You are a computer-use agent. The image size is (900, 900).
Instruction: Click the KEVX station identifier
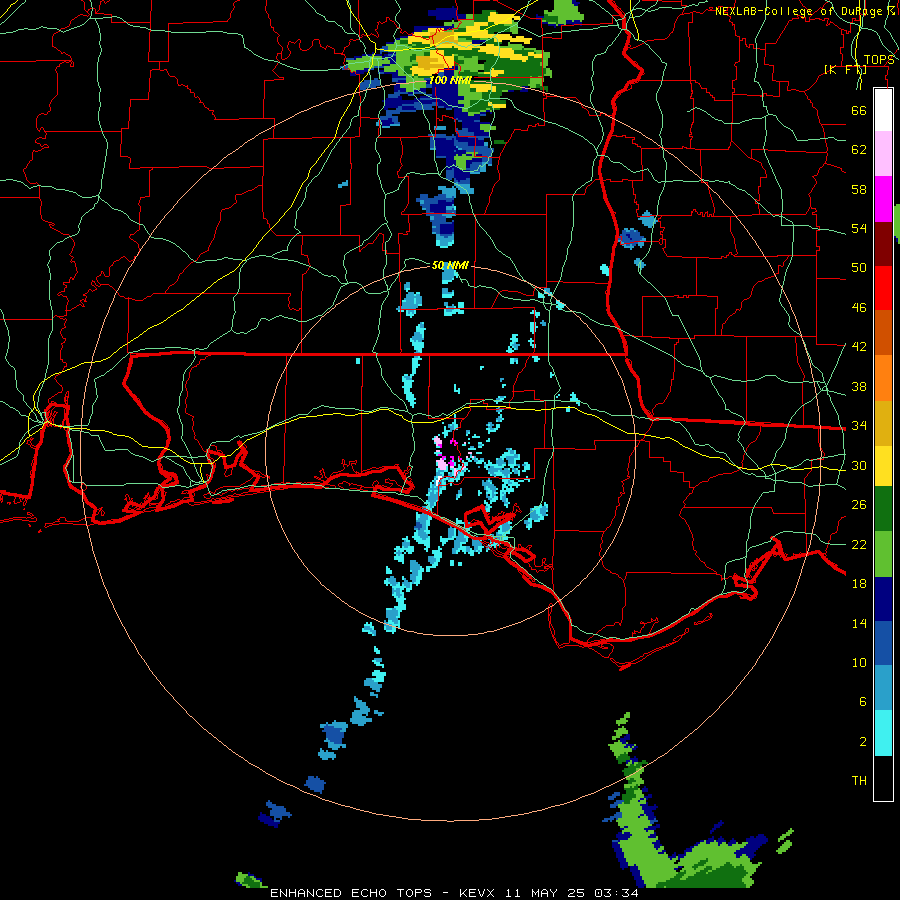(479, 893)
